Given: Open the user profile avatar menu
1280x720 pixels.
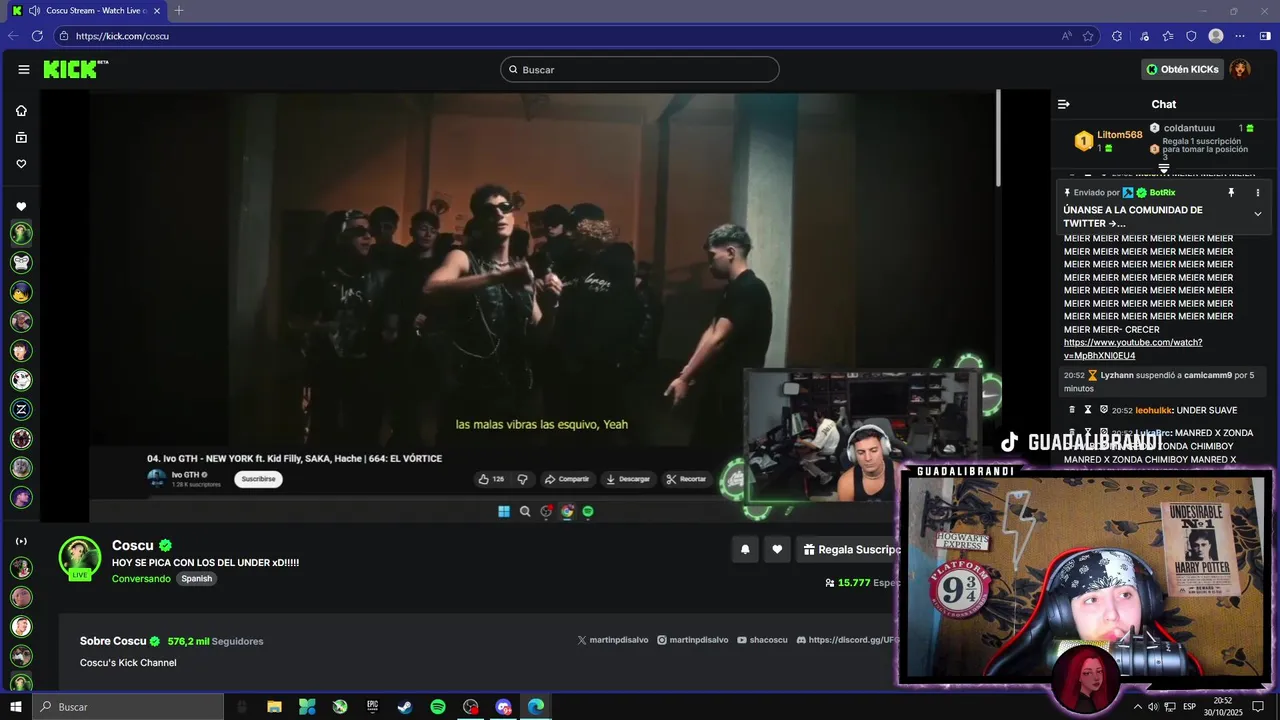Looking at the screenshot, I should tap(1240, 69).
